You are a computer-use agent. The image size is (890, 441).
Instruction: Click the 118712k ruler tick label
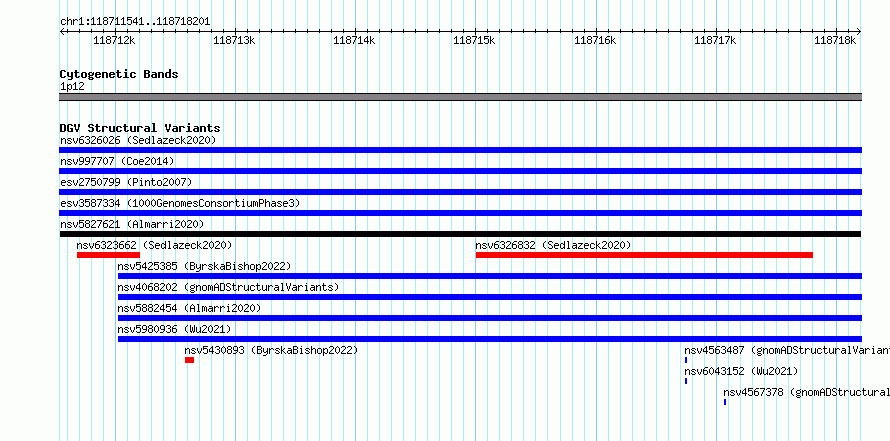(x=115, y=40)
